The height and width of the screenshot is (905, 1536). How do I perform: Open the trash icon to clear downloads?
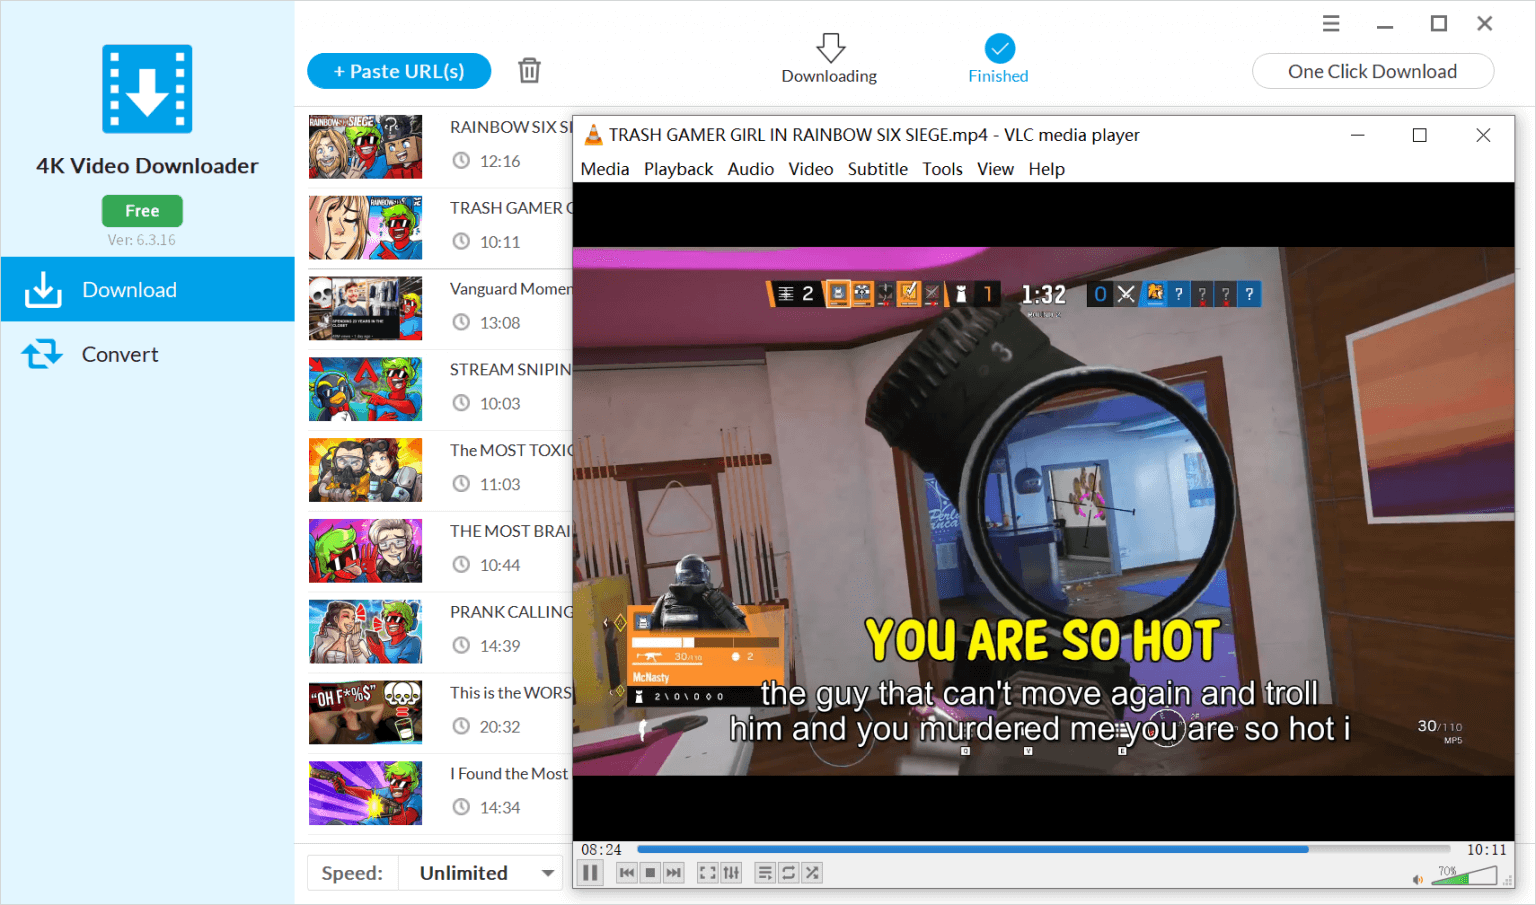click(529, 70)
